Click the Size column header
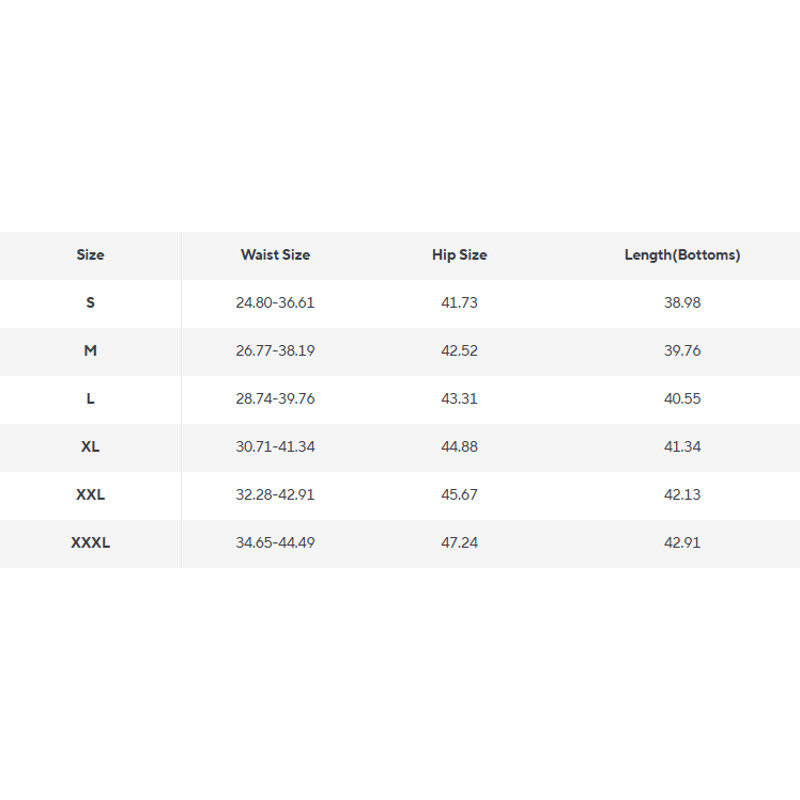This screenshot has width=800, height=800. pos(90,255)
